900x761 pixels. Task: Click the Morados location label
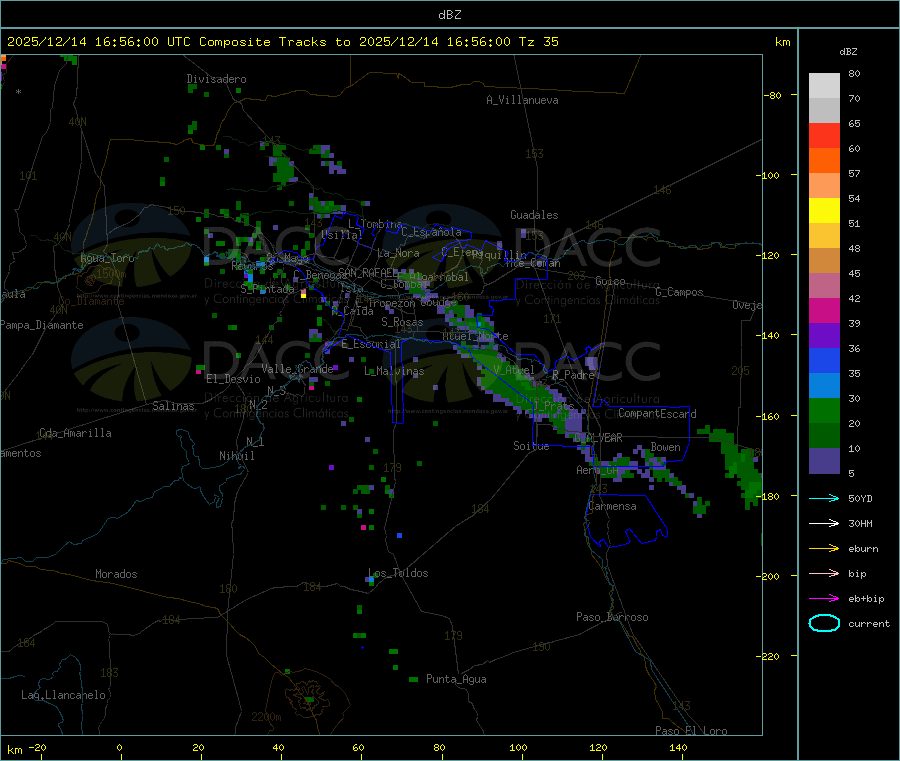[116, 574]
